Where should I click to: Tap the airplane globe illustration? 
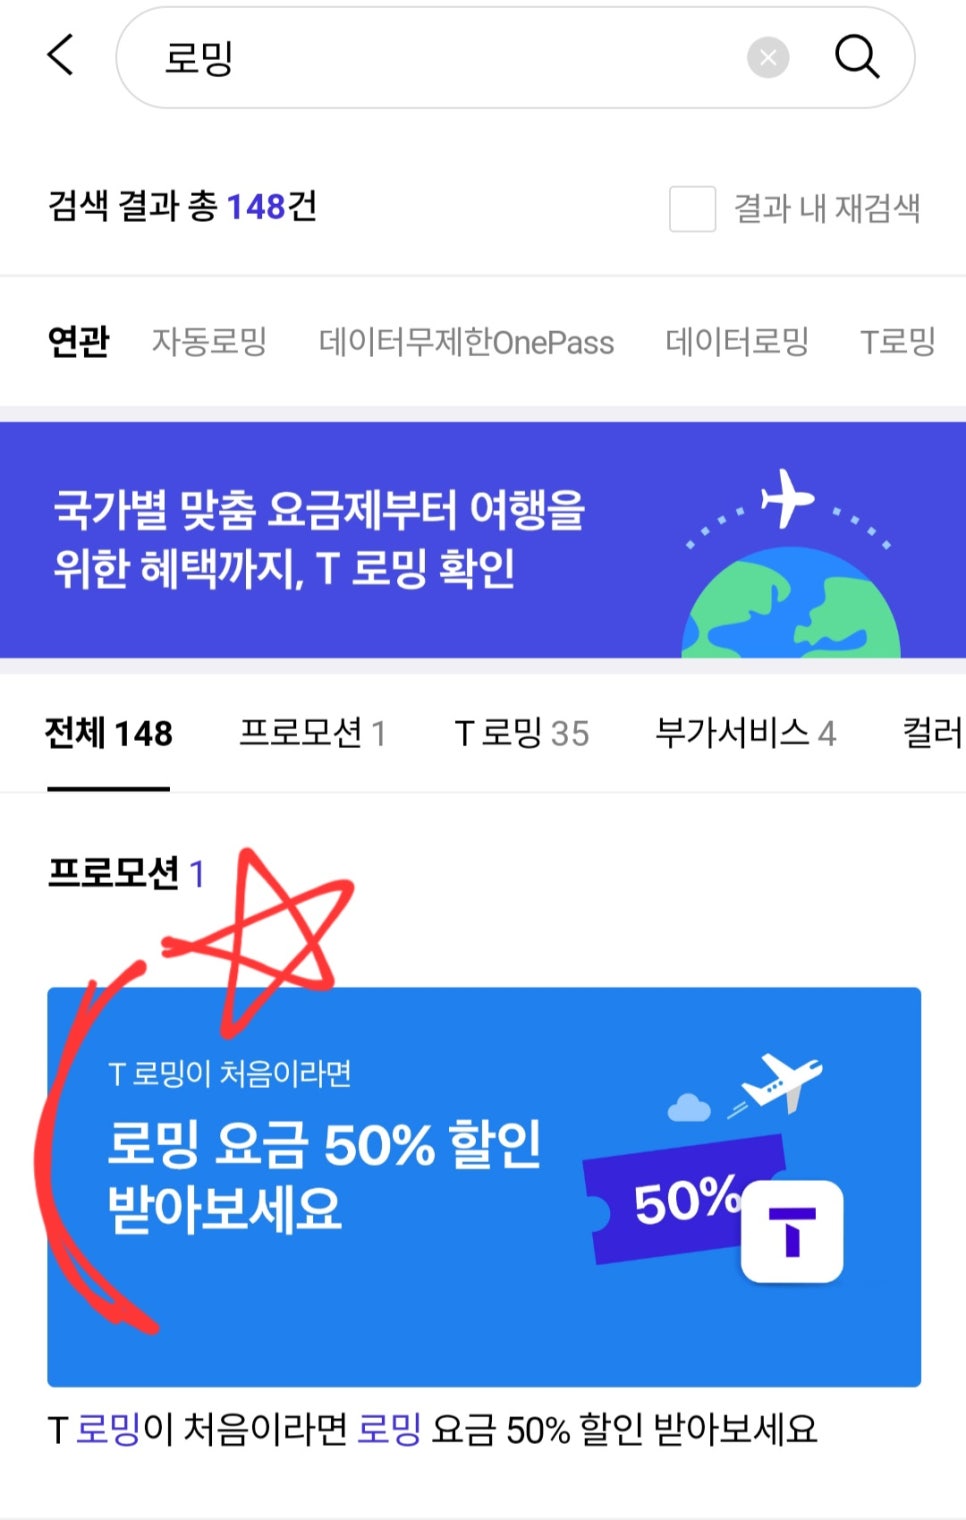pos(790,562)
